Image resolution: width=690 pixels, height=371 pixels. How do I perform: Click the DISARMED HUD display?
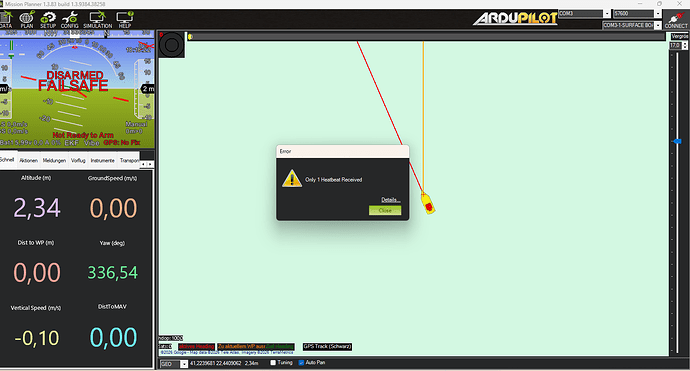click(75, 75)
